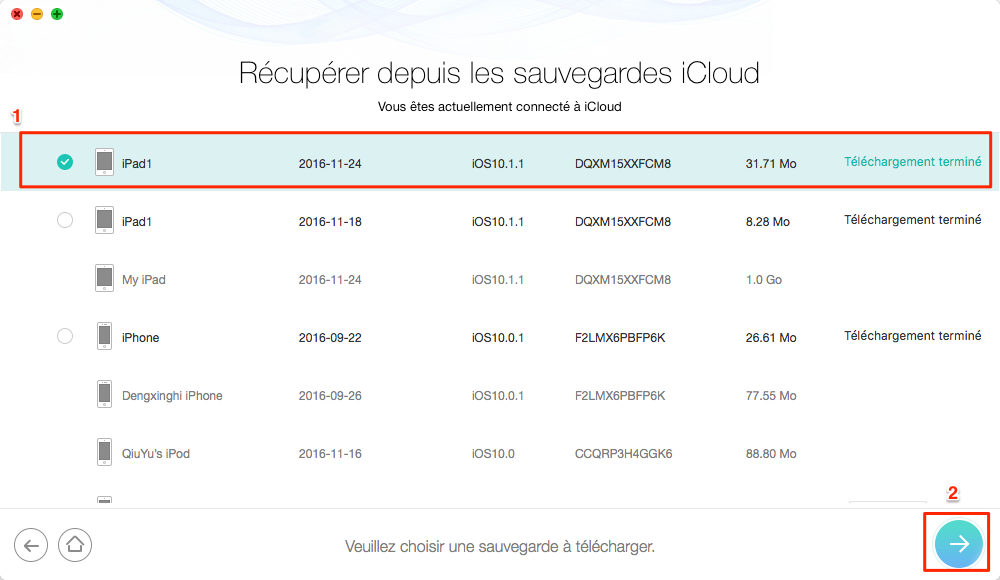
Task: Click device icon of iPad1 2016-11-18 backup
Action: (x=105, y=220)
